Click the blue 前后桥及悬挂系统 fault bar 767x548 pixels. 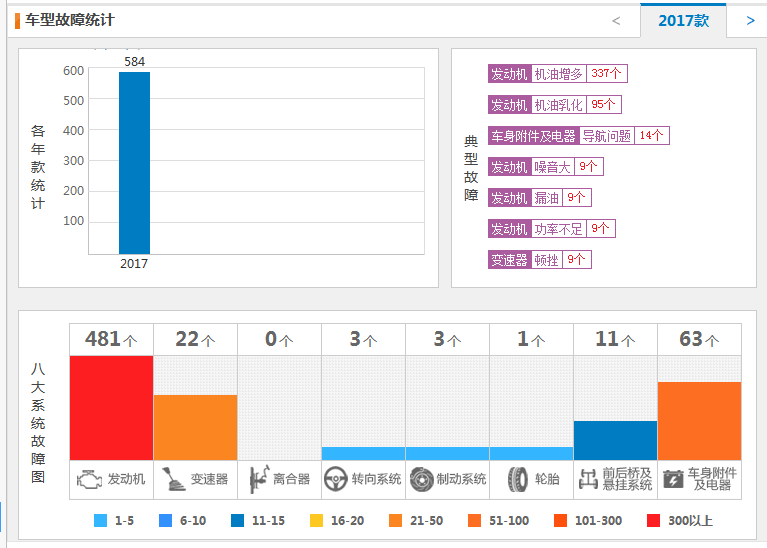point(615,440)
